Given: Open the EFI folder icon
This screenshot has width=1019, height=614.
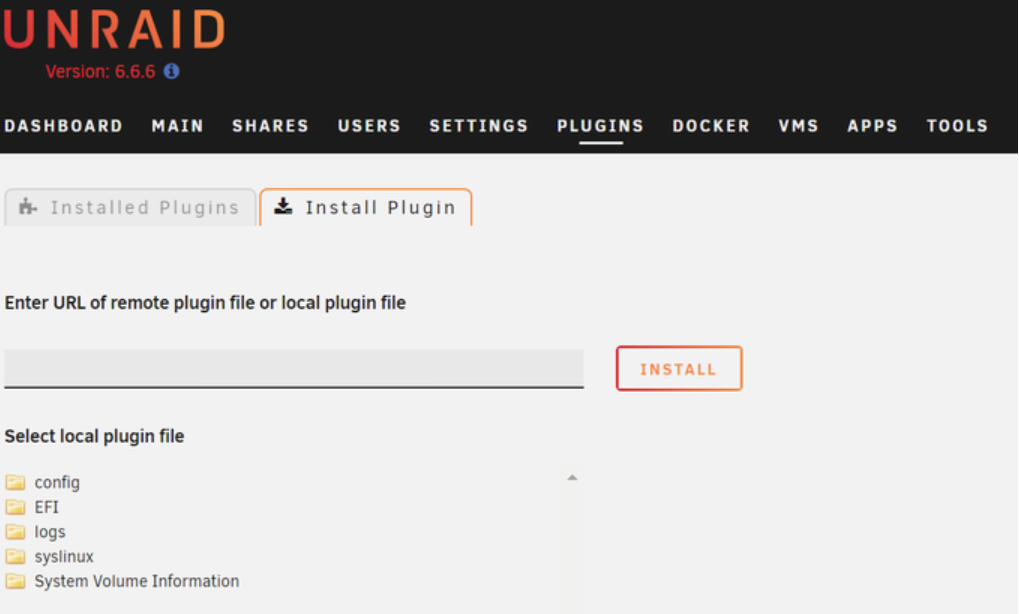Looking at the screenshot, I should (15, 508).
